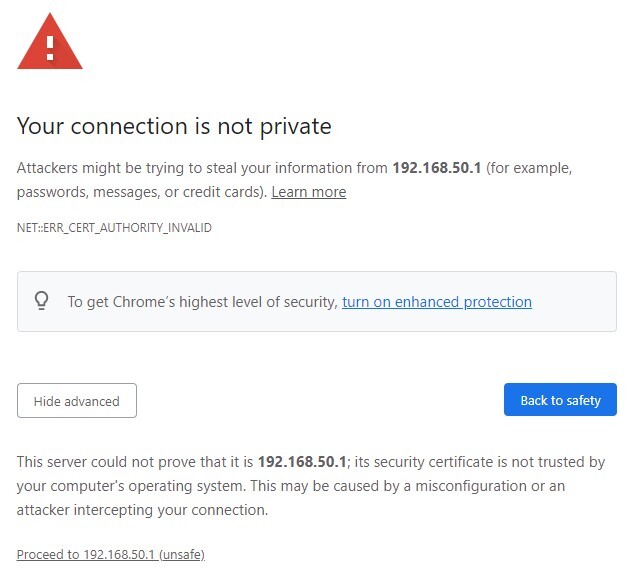Click the 'Your connection is not private' heading
Screen dimensions: 635x579
tap(174, 126)
